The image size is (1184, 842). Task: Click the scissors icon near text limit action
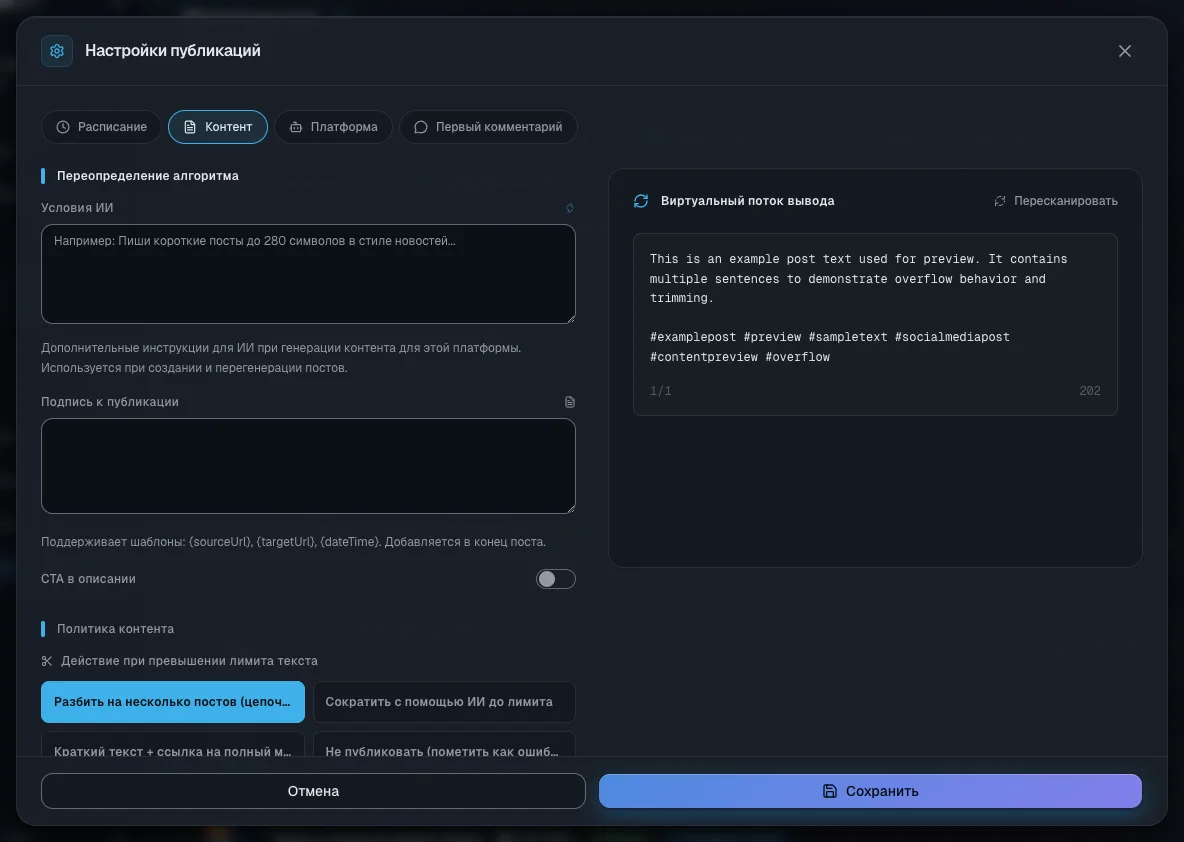(47, 661)
